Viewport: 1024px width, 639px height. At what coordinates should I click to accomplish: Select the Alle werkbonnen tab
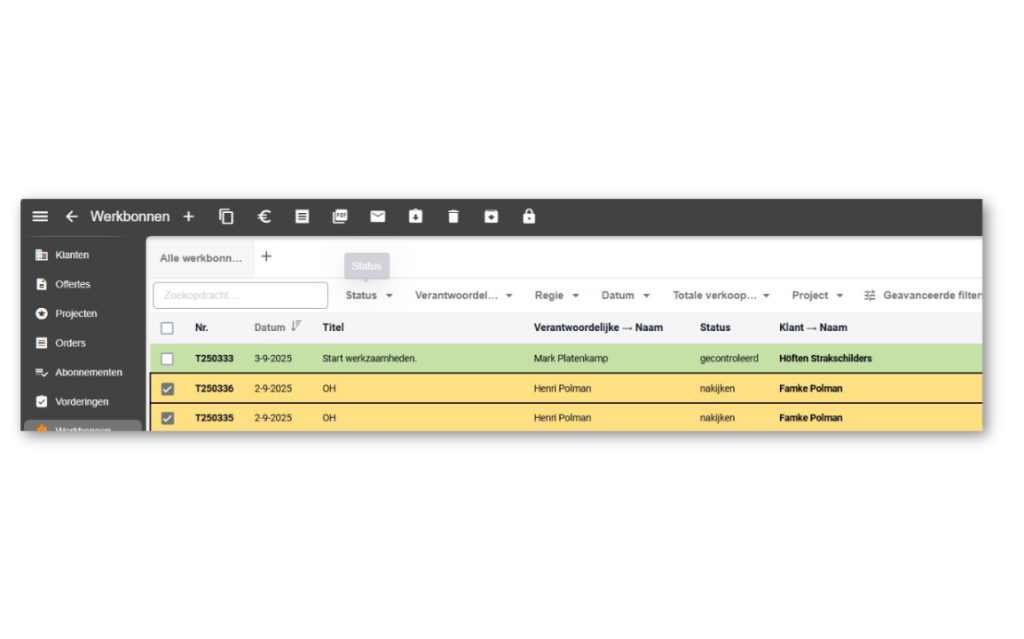[x=201, y=258]
